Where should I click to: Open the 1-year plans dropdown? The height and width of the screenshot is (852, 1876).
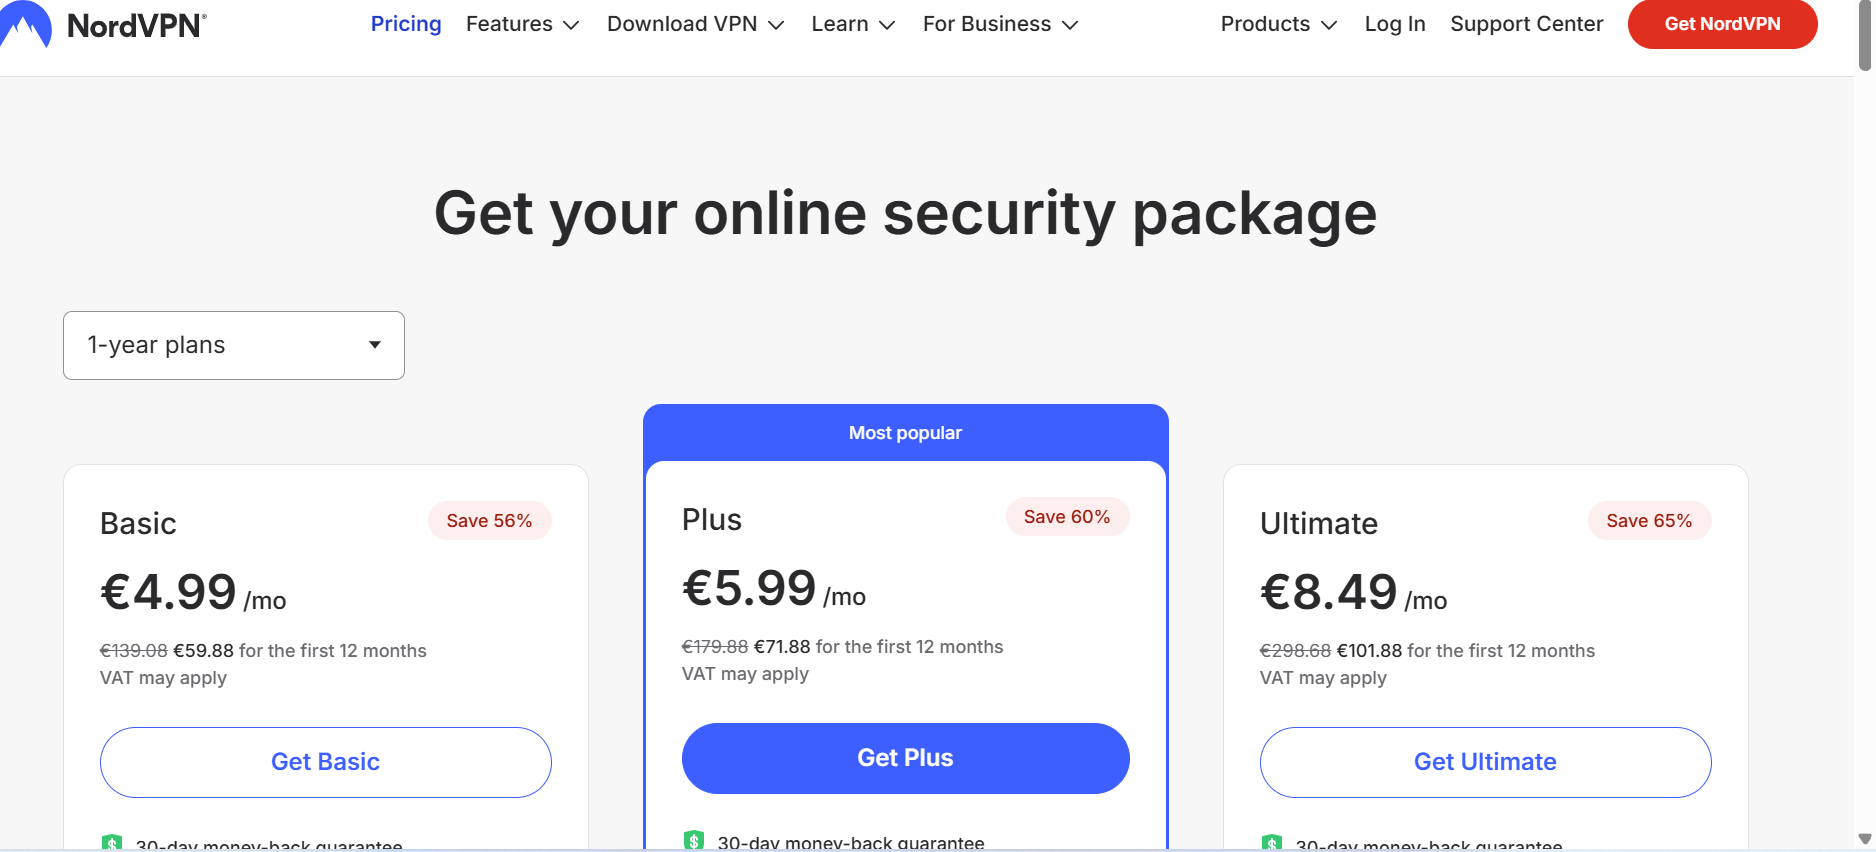click(234, 345)
